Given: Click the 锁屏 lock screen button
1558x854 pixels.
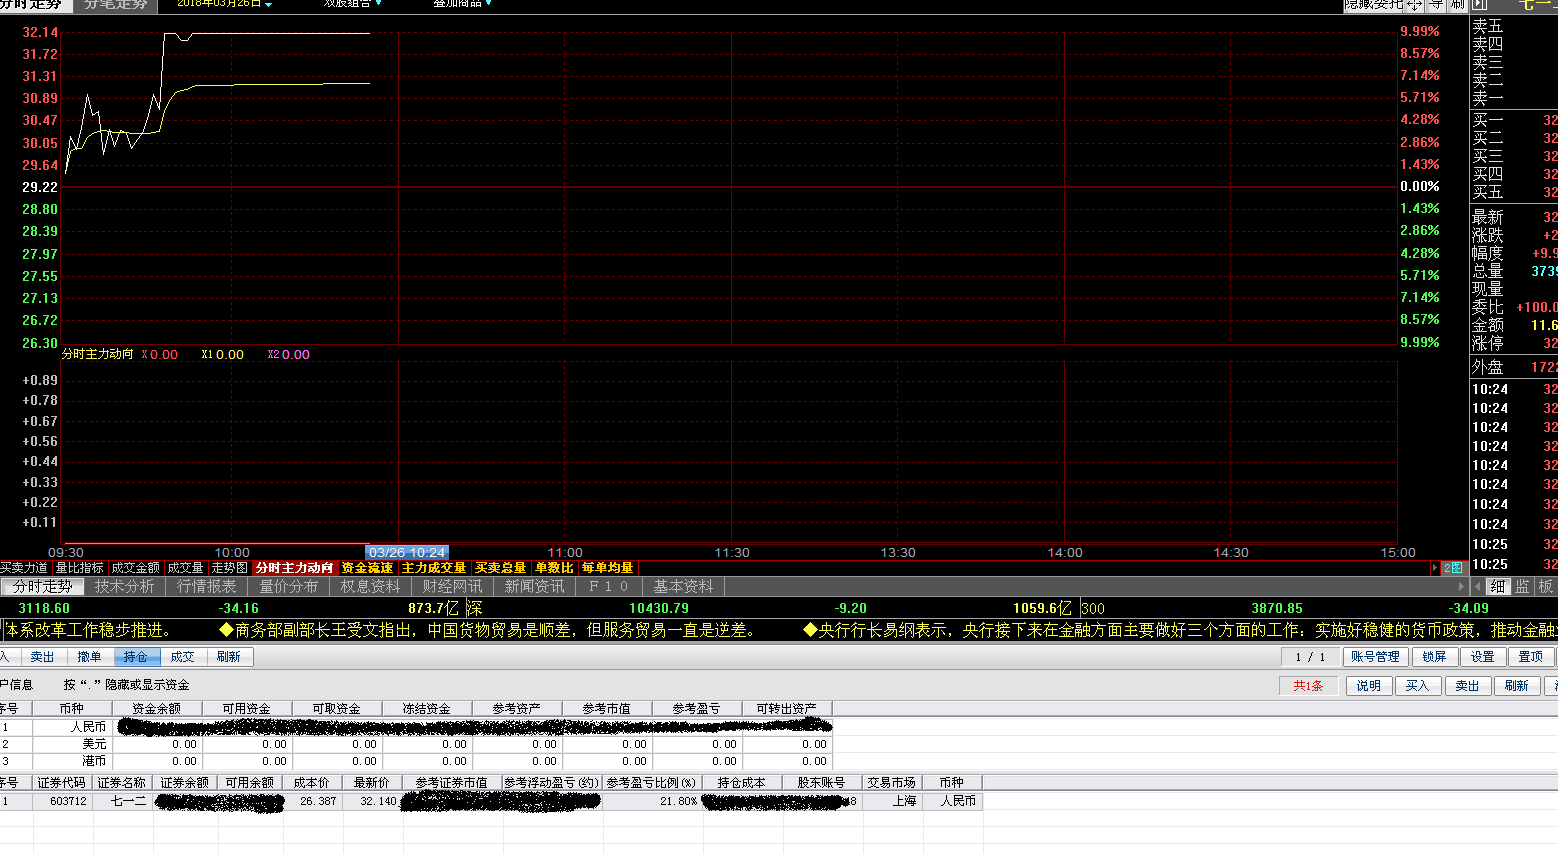Looking at the screenshot, I should point(1434,657).
